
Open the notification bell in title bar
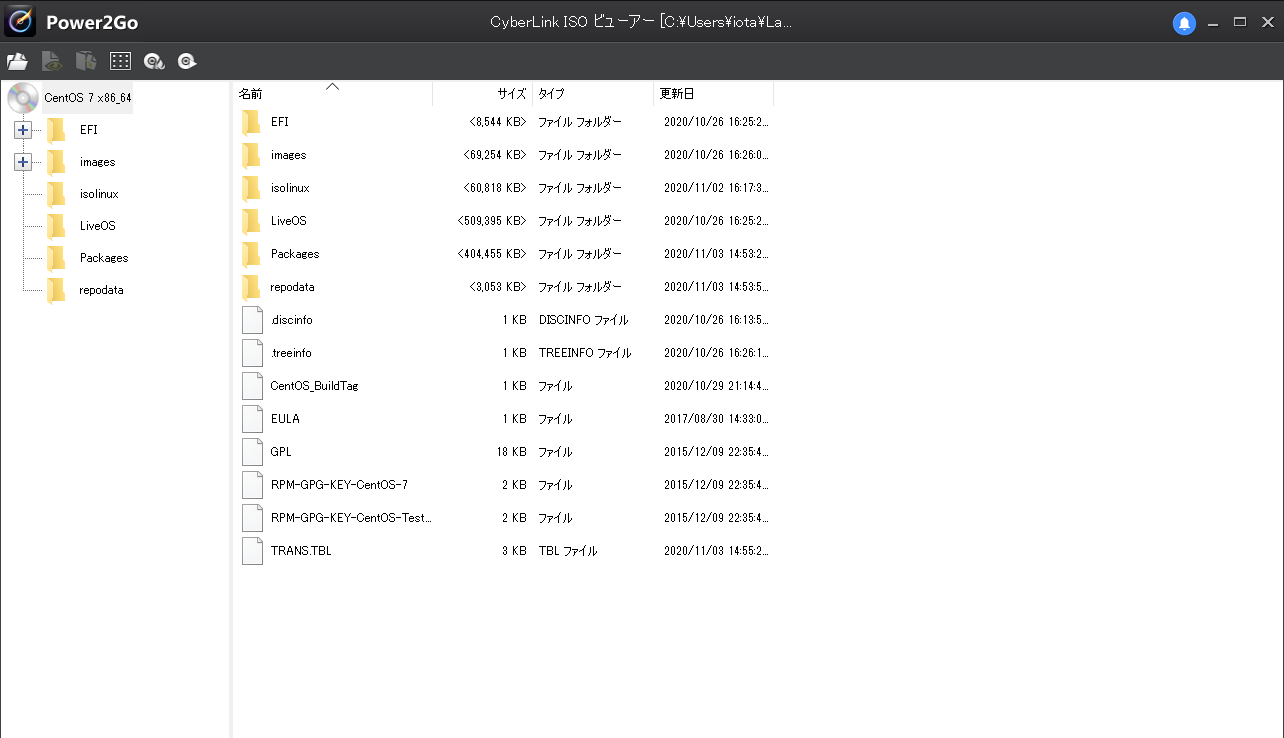(1184, 22)
